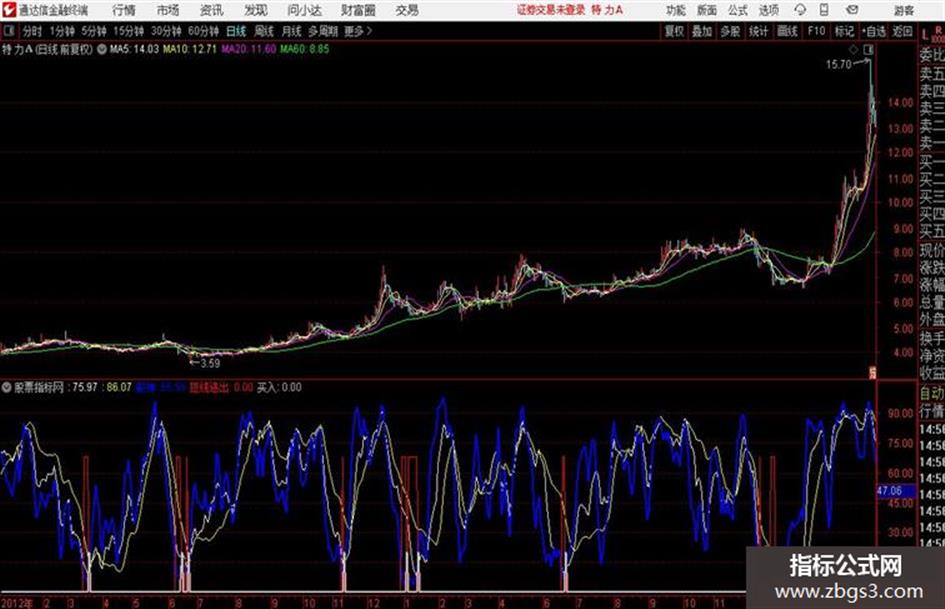945x609 pixels.
Task: Open the mail envelope icon
Action: tap(852, 10)
